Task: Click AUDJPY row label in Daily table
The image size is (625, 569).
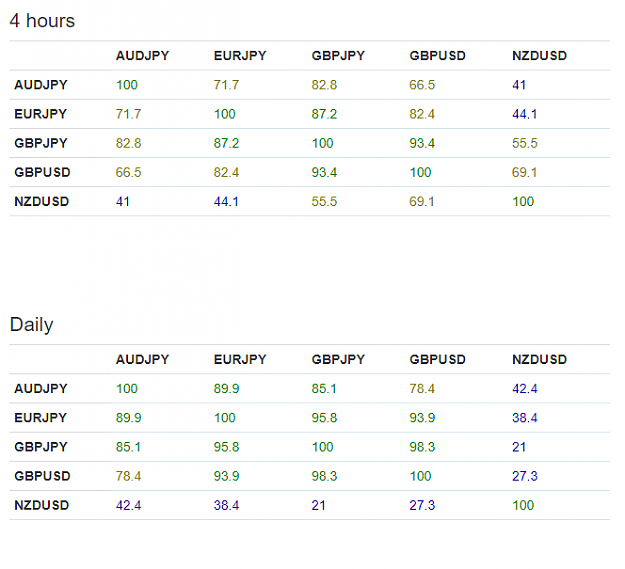Action: coord(41,388)
